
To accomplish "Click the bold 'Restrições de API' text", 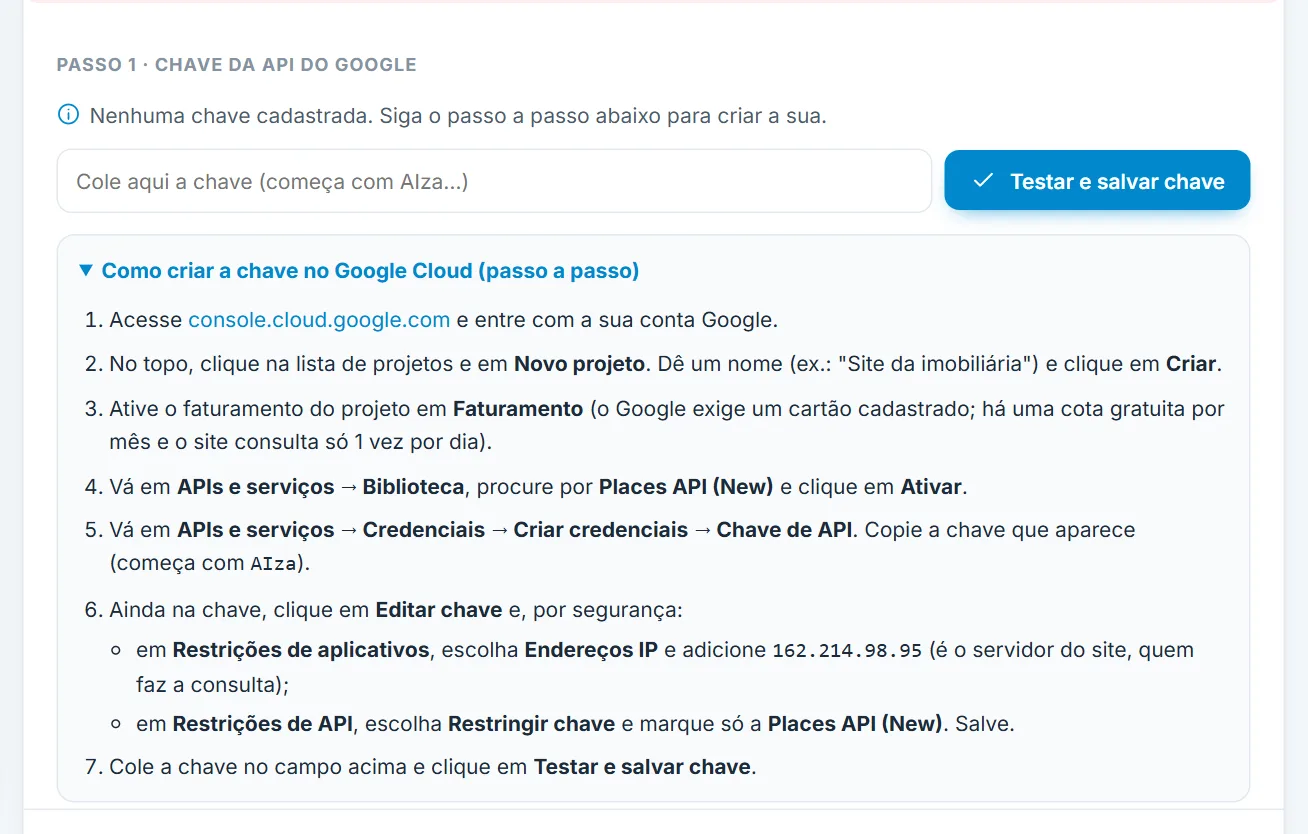I will [263, 724].
